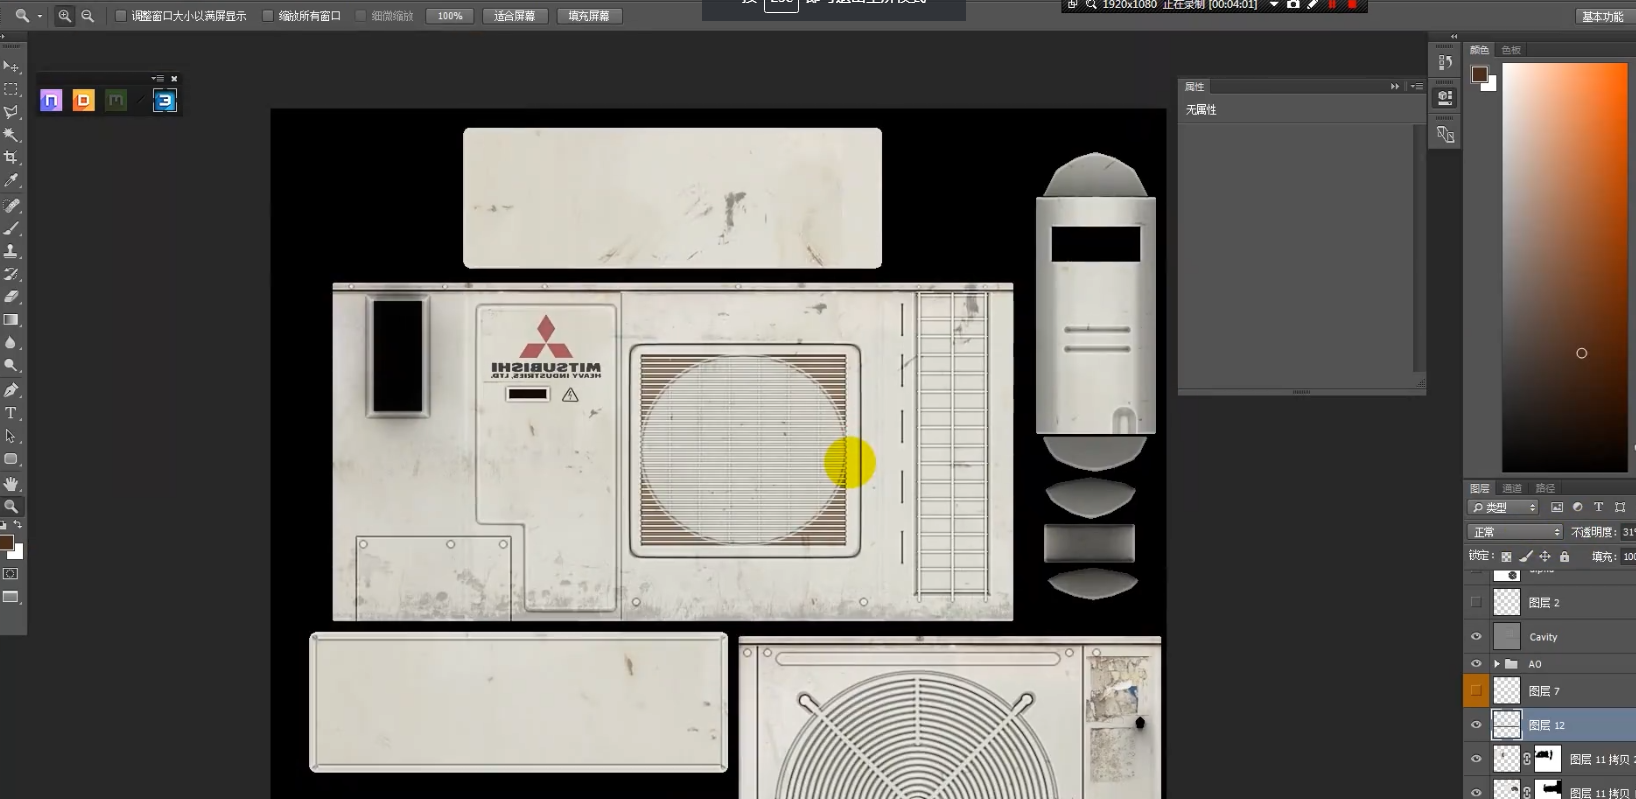Filter layers by adjustment type

pyautogui.click(x=1577, y=507)
